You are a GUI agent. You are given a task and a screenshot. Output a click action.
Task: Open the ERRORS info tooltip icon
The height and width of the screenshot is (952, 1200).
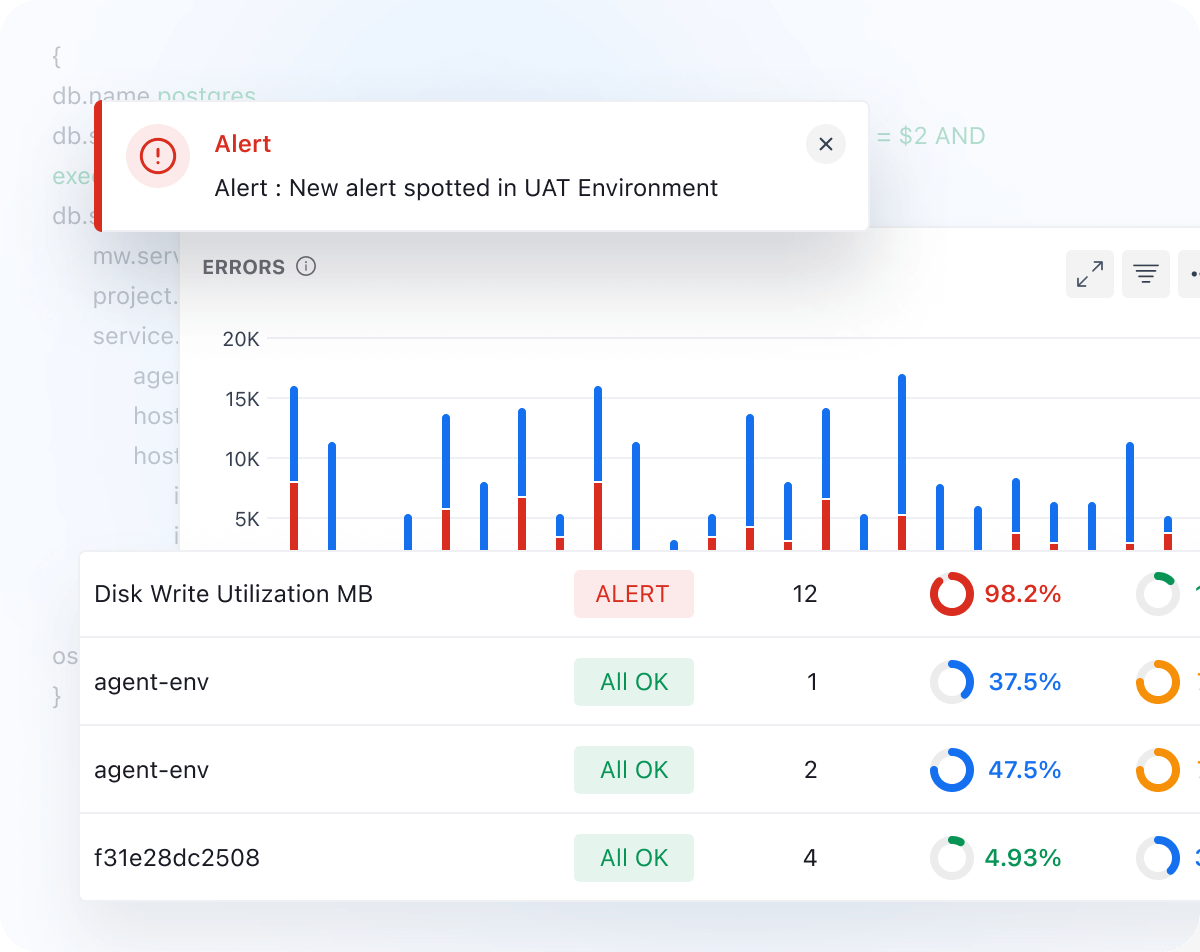pos(307,267)
